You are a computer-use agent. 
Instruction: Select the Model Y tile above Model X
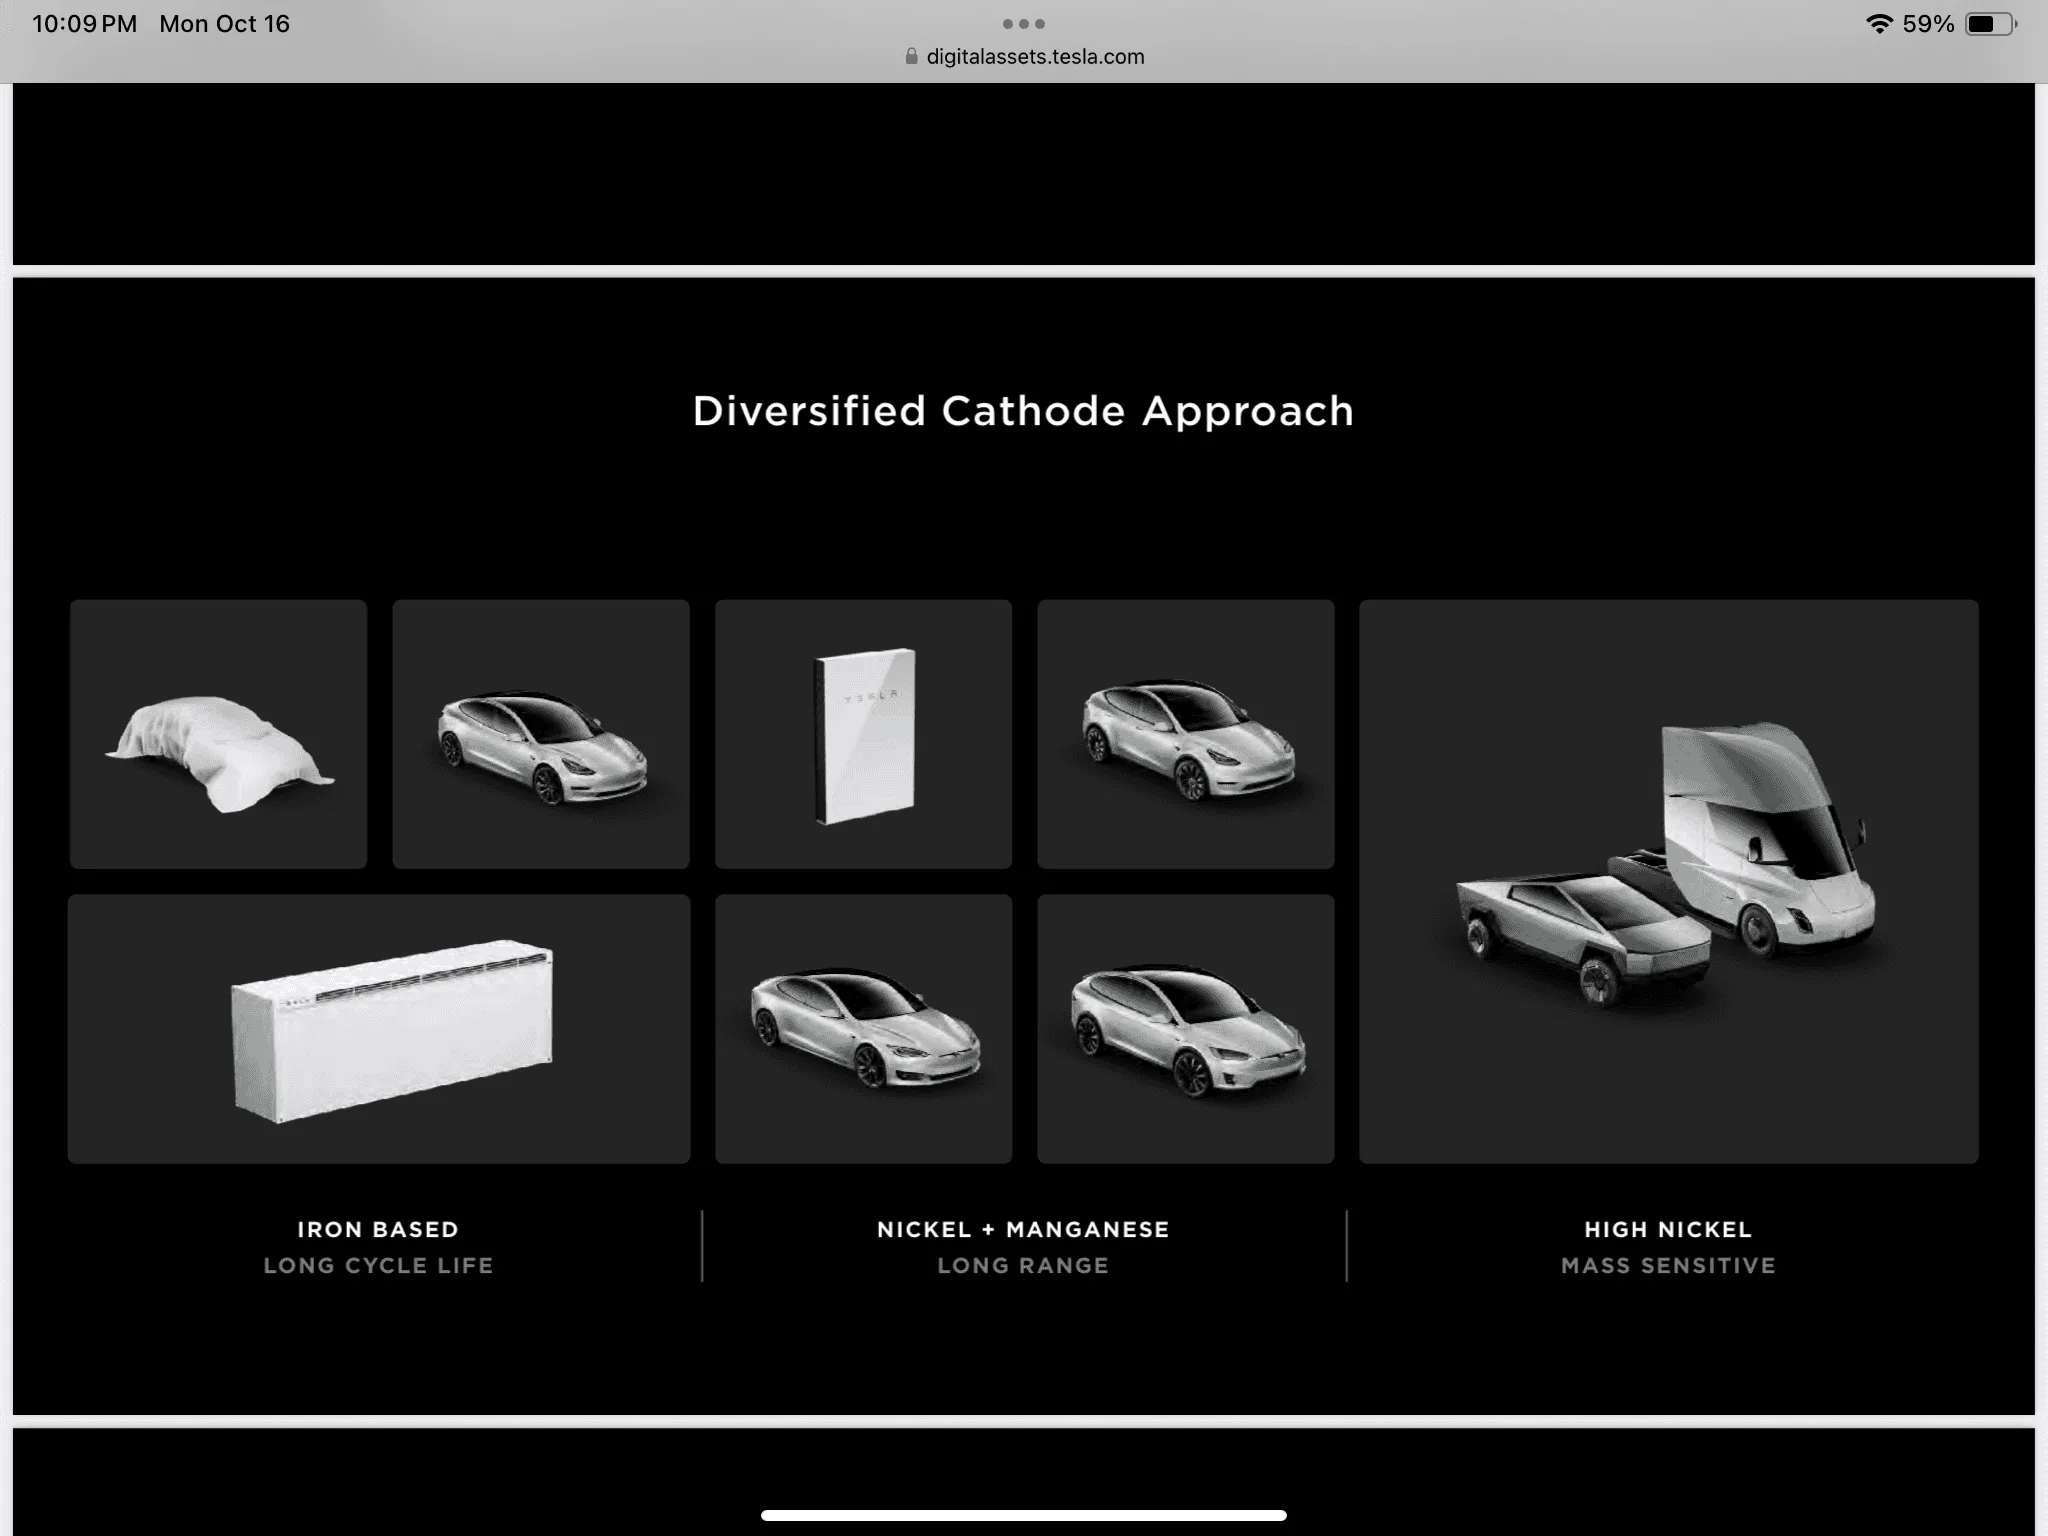pos(1186,734)
